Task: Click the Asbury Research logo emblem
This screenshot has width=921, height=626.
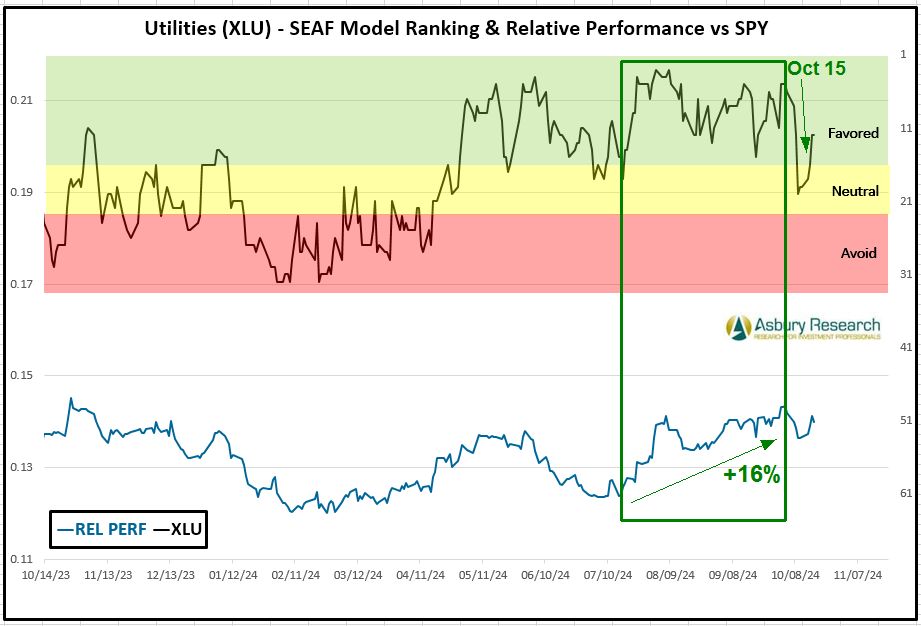Action: click(x=739, y=327)
